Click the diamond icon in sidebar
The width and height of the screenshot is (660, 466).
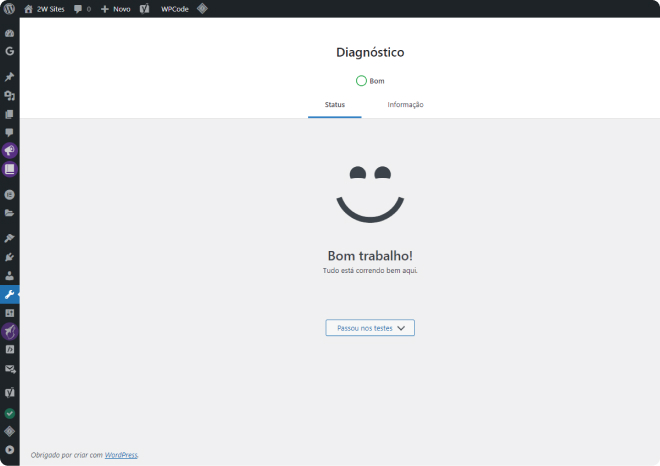click(x=10, y=431)
